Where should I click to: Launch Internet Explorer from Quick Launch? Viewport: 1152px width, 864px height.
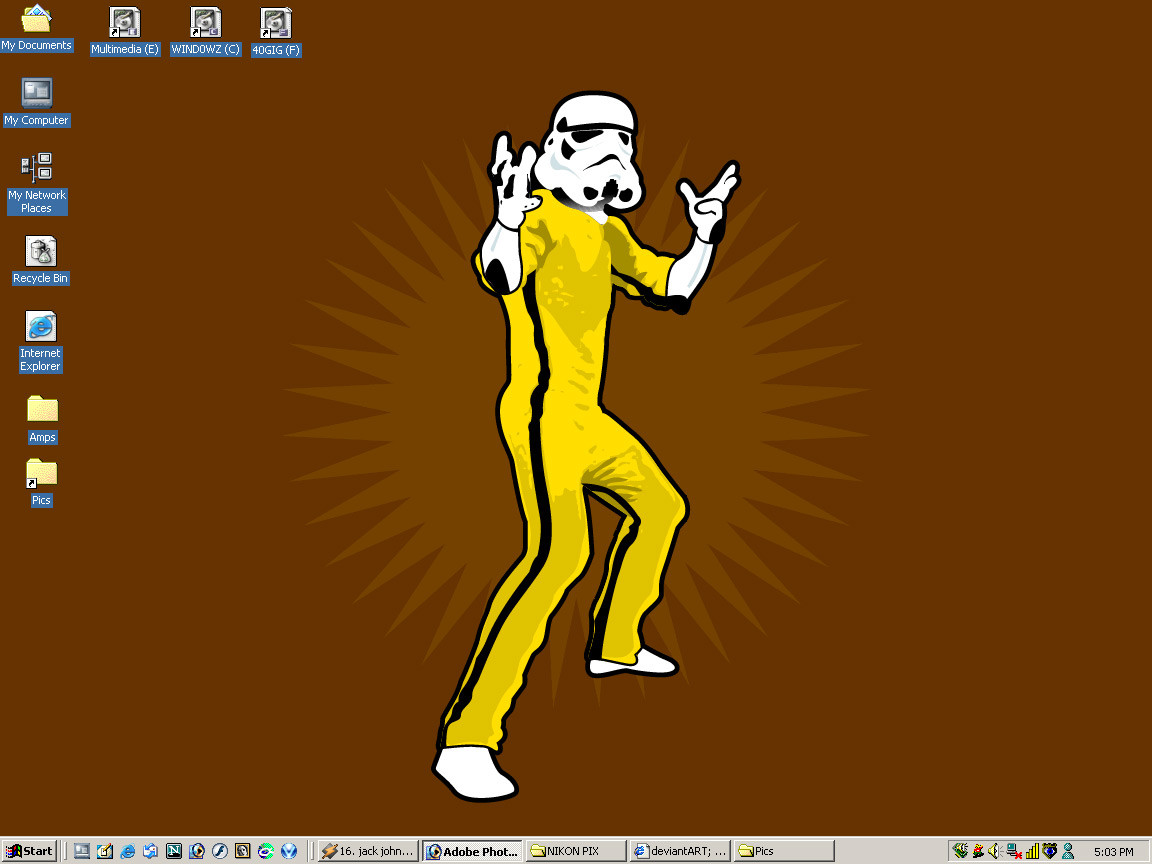[x=128, y=851]
